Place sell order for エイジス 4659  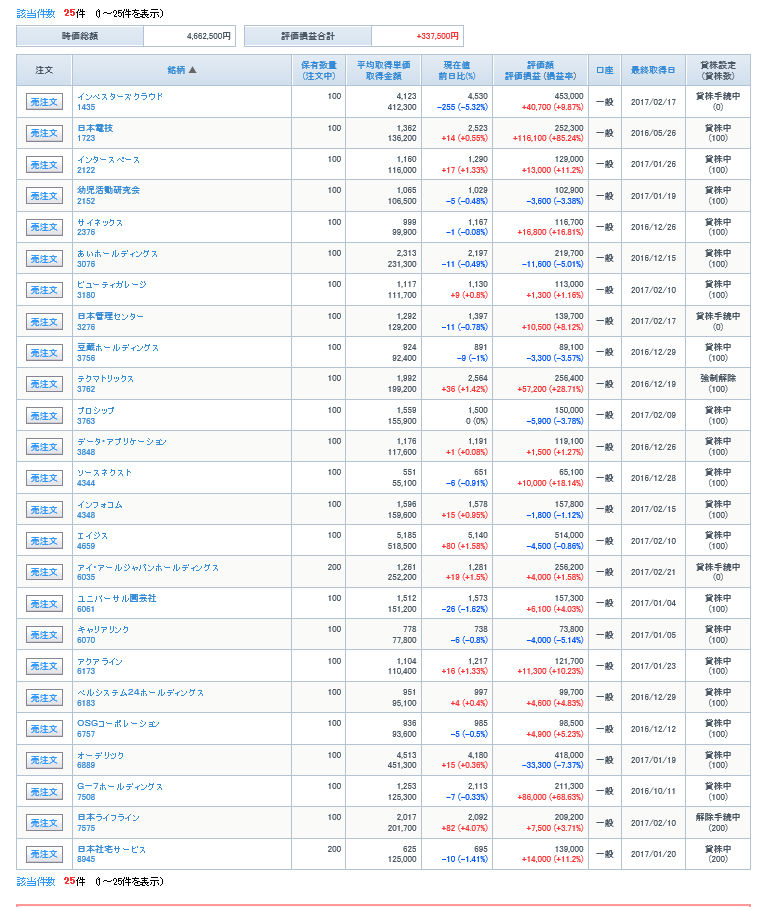coord(45,541)
